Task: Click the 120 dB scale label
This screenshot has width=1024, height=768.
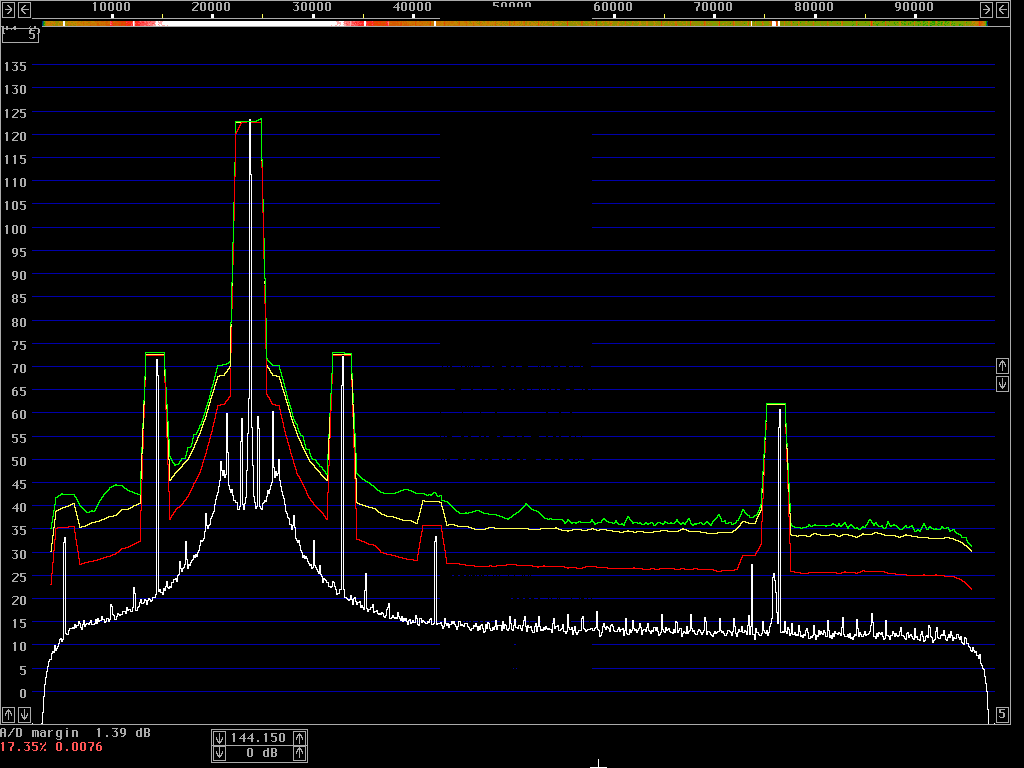Action: point(15,136)
